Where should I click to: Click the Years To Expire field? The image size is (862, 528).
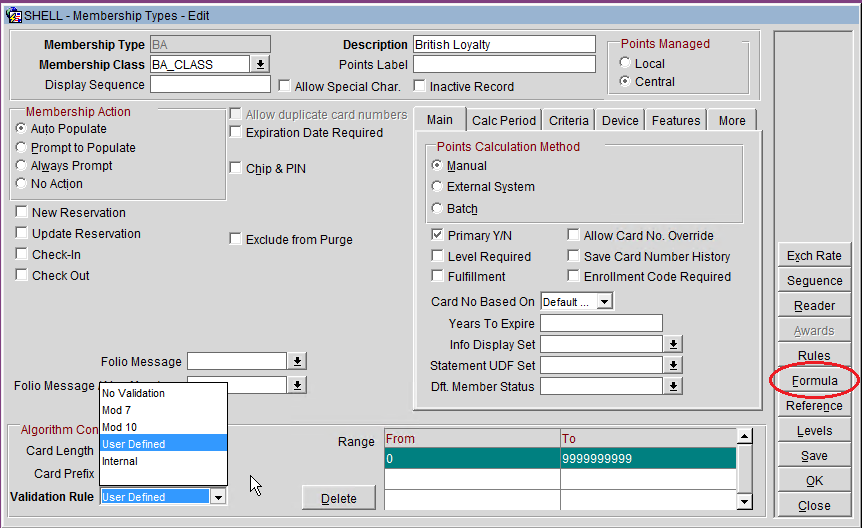pos(601,323)
